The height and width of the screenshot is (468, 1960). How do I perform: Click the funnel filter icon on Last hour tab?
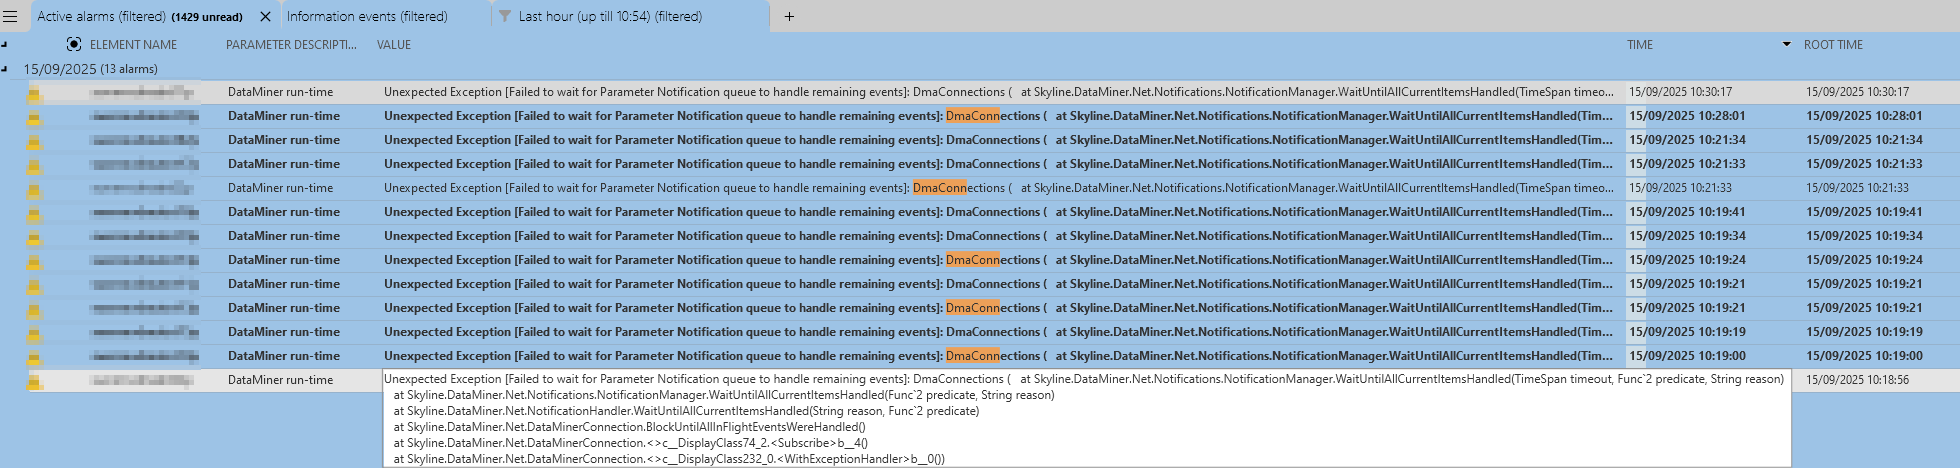pyautogui.click(x=505, y=16)
